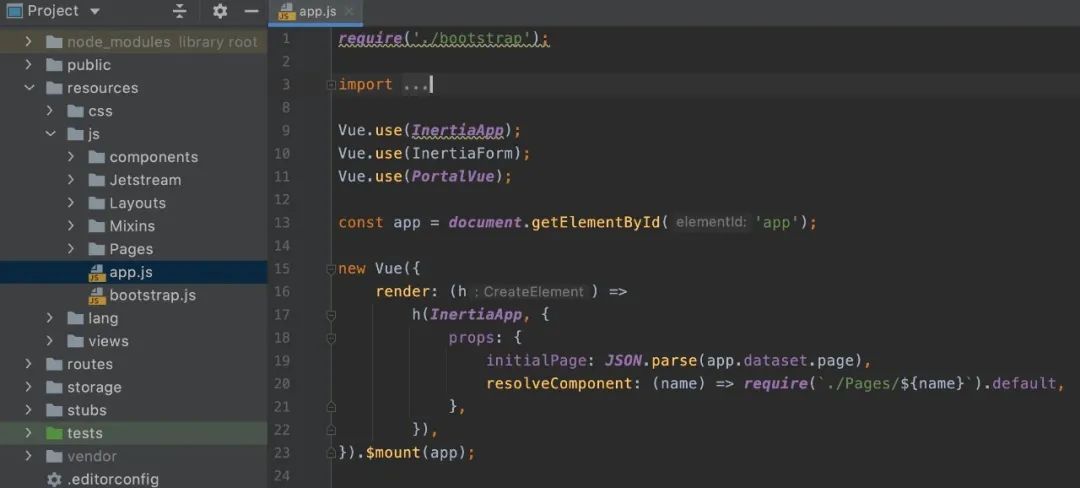Open the Project view dropdown

coord(95,11)
